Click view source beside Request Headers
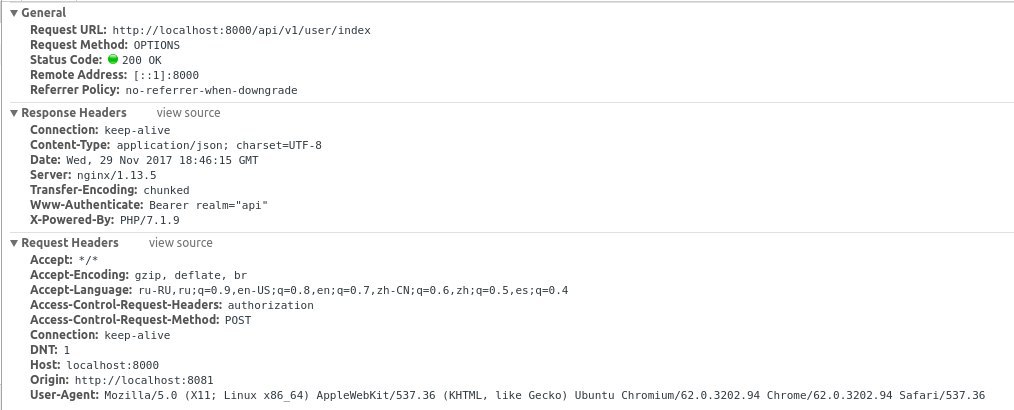Viewport: 1014px width, 410px height. [x=180, y=243]
